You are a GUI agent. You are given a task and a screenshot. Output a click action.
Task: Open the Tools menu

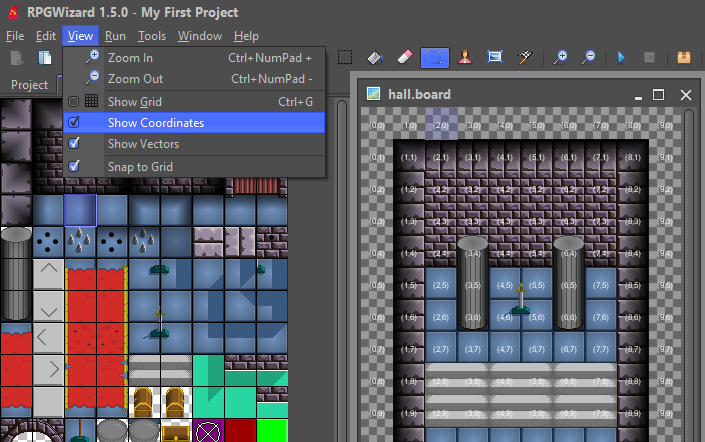point(152,36)
